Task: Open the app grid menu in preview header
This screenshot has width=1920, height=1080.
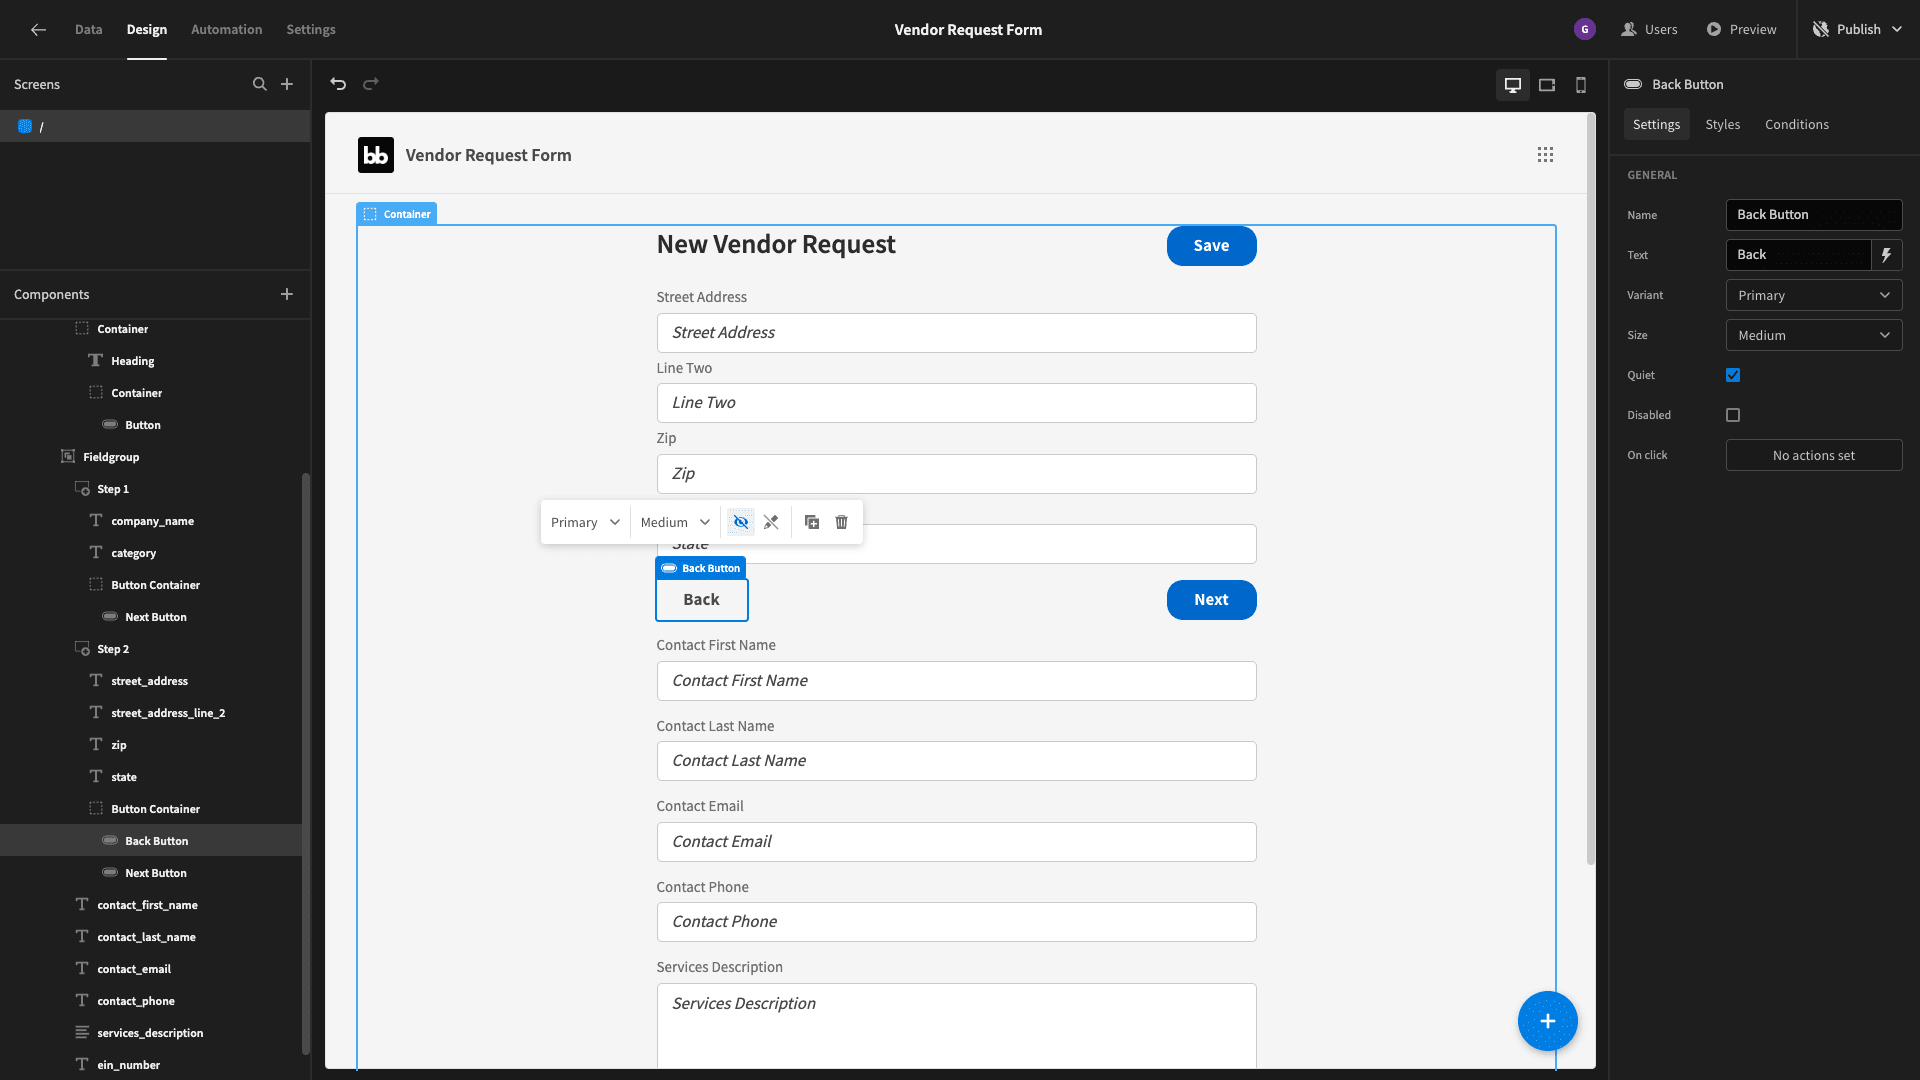Action: 1545,155
